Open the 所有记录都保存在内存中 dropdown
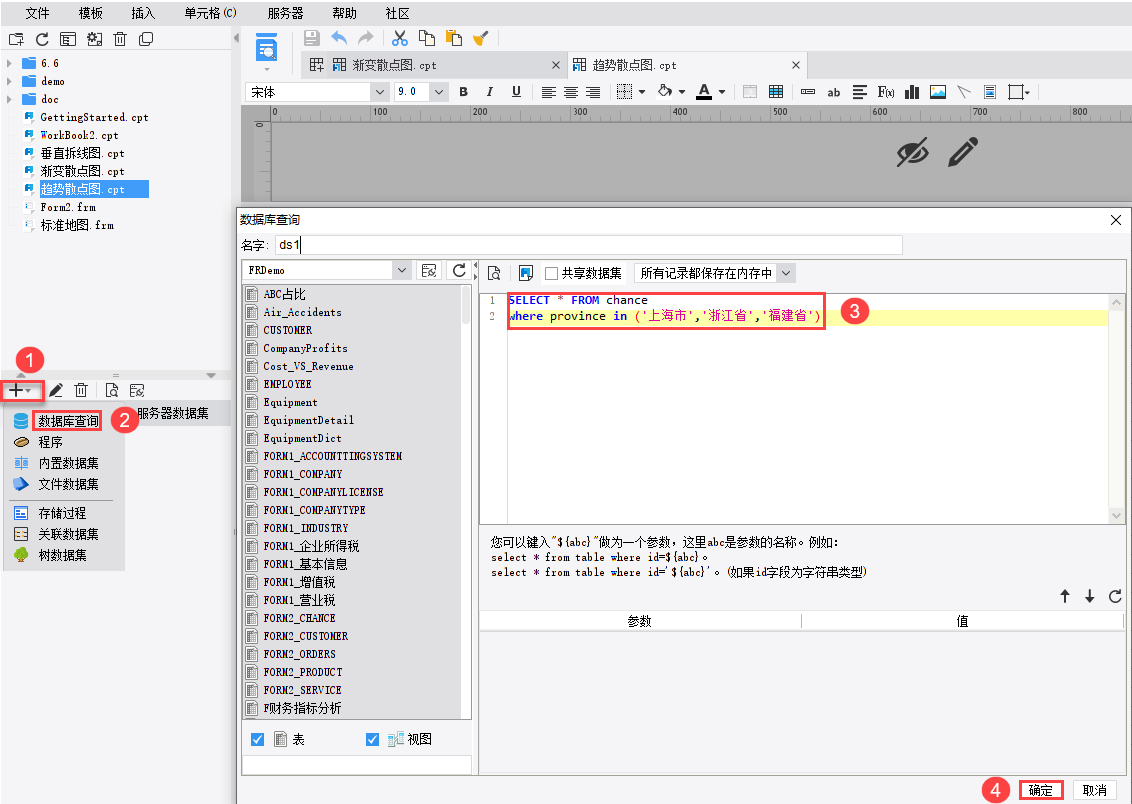 point(785,273)
